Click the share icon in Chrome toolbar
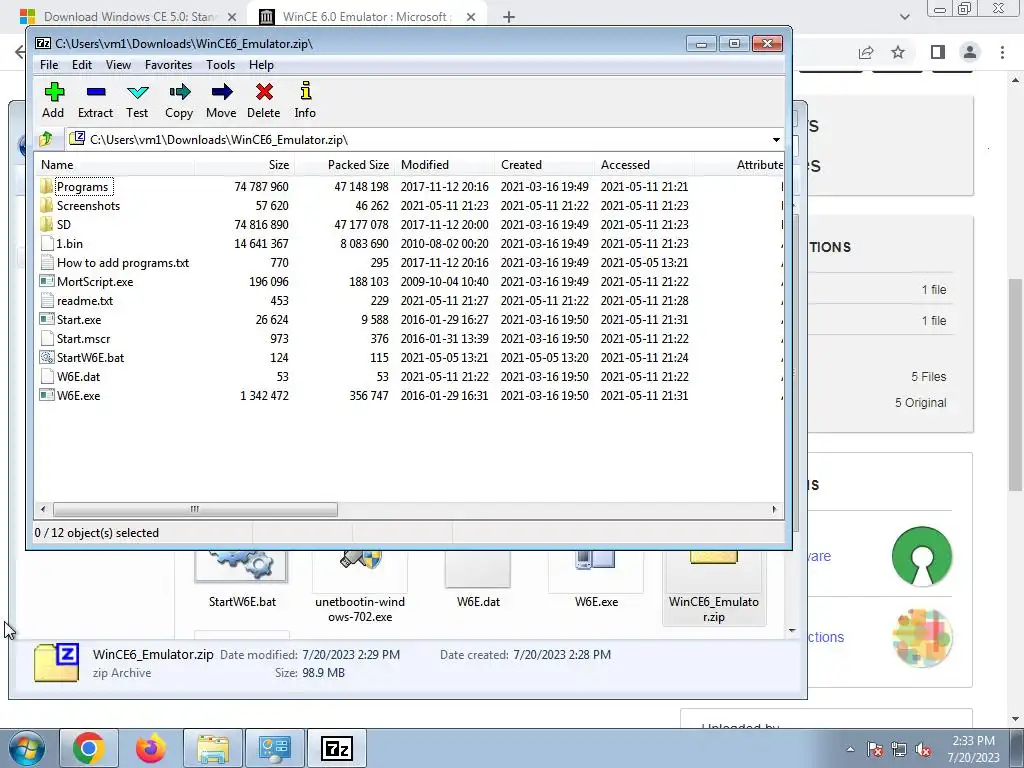Viewport: 1024px width, 768px height. click(x=866, y=52)
